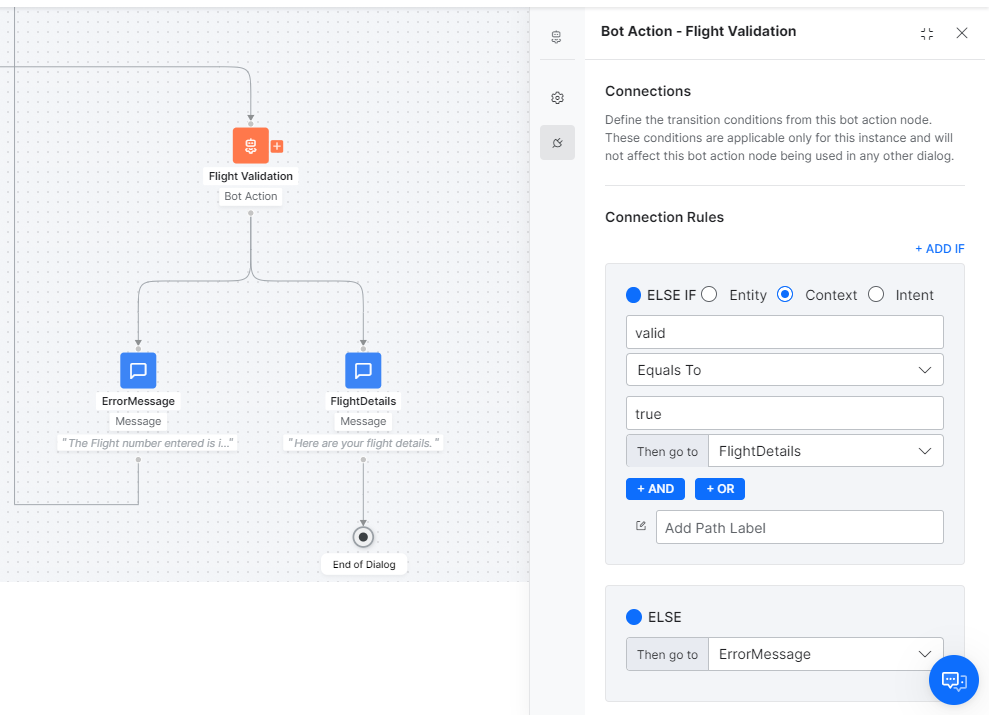
Task: Open the ErrorMessage dropdown under ELSE
Action: tap(825, 653)
